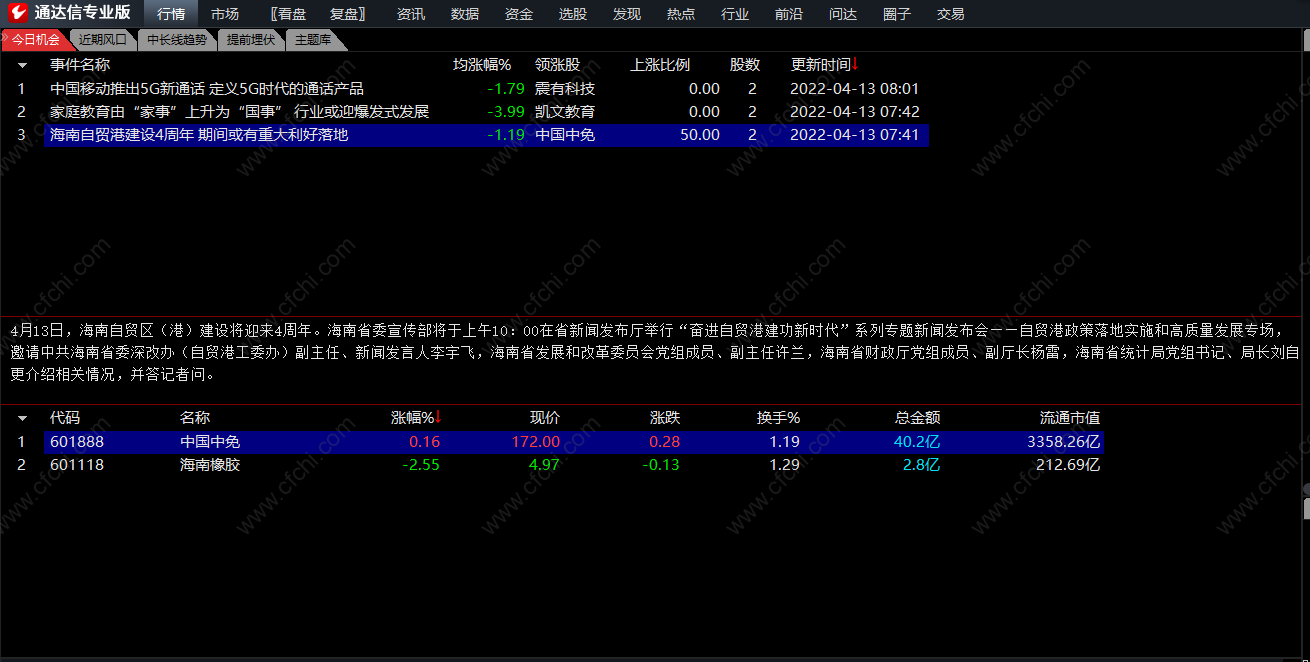Click the 172.00 current price
1310x662 pixels.
(x=537, y=441)
